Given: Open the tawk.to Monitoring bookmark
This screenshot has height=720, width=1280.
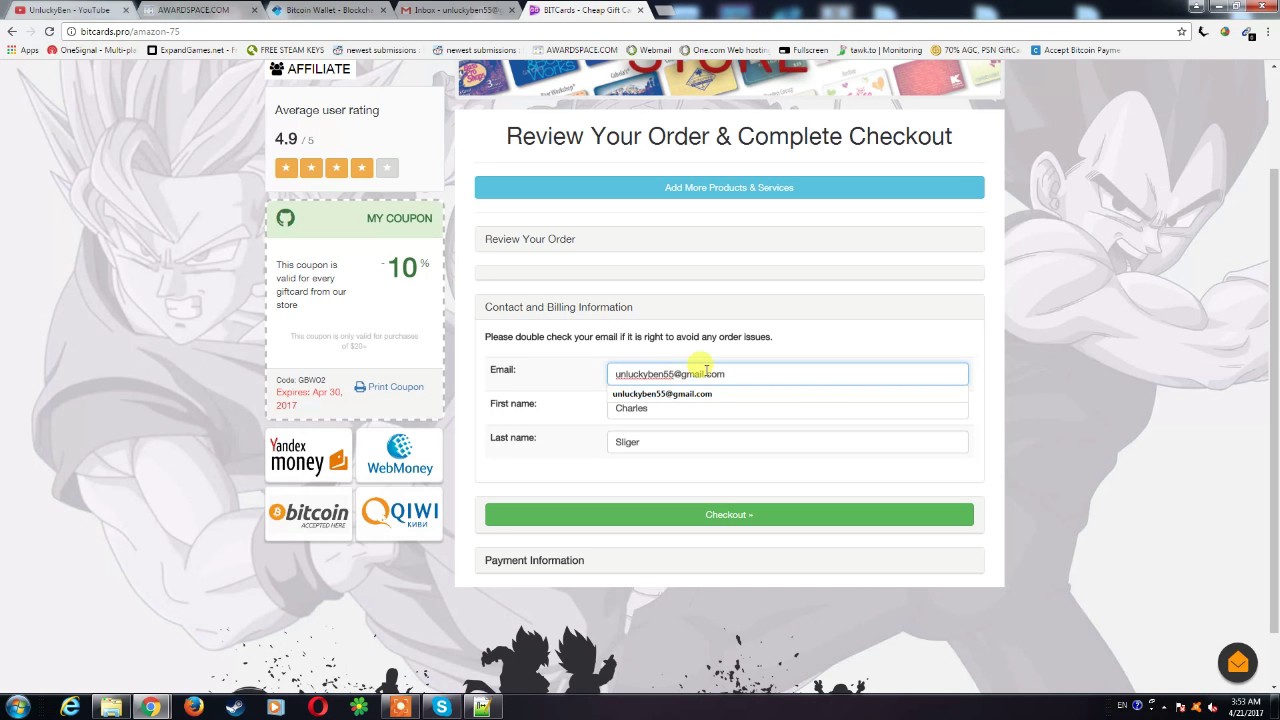Looking at the screenshot, I should coord(879,50).
